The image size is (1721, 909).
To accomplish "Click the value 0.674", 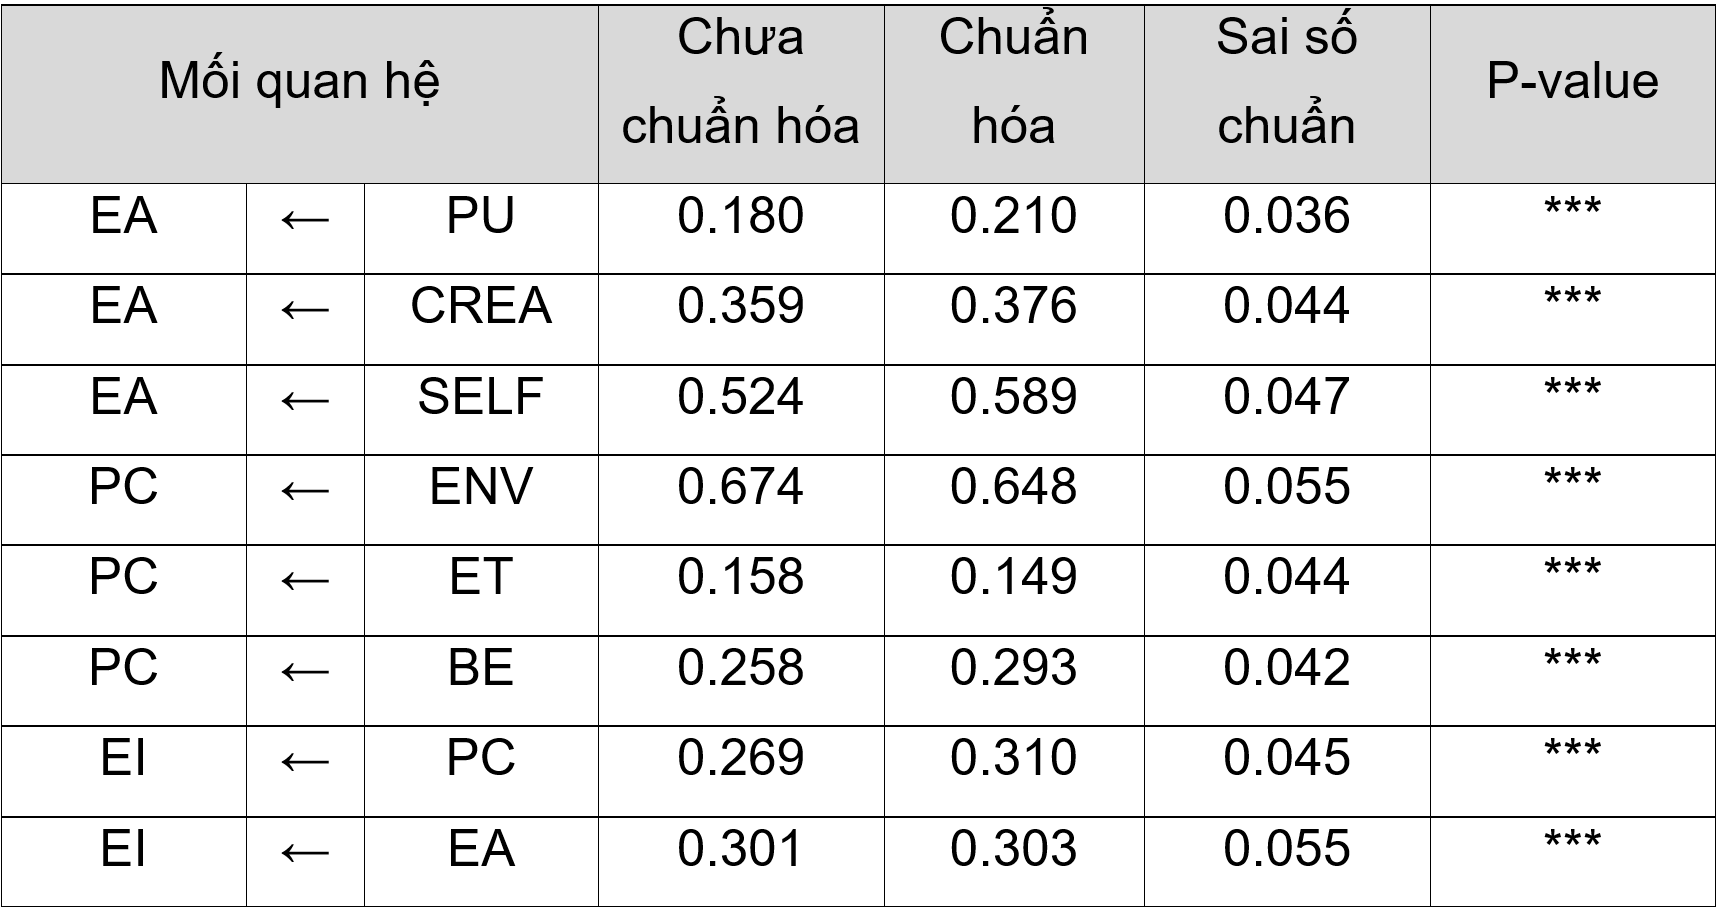I will pos(741,487).
